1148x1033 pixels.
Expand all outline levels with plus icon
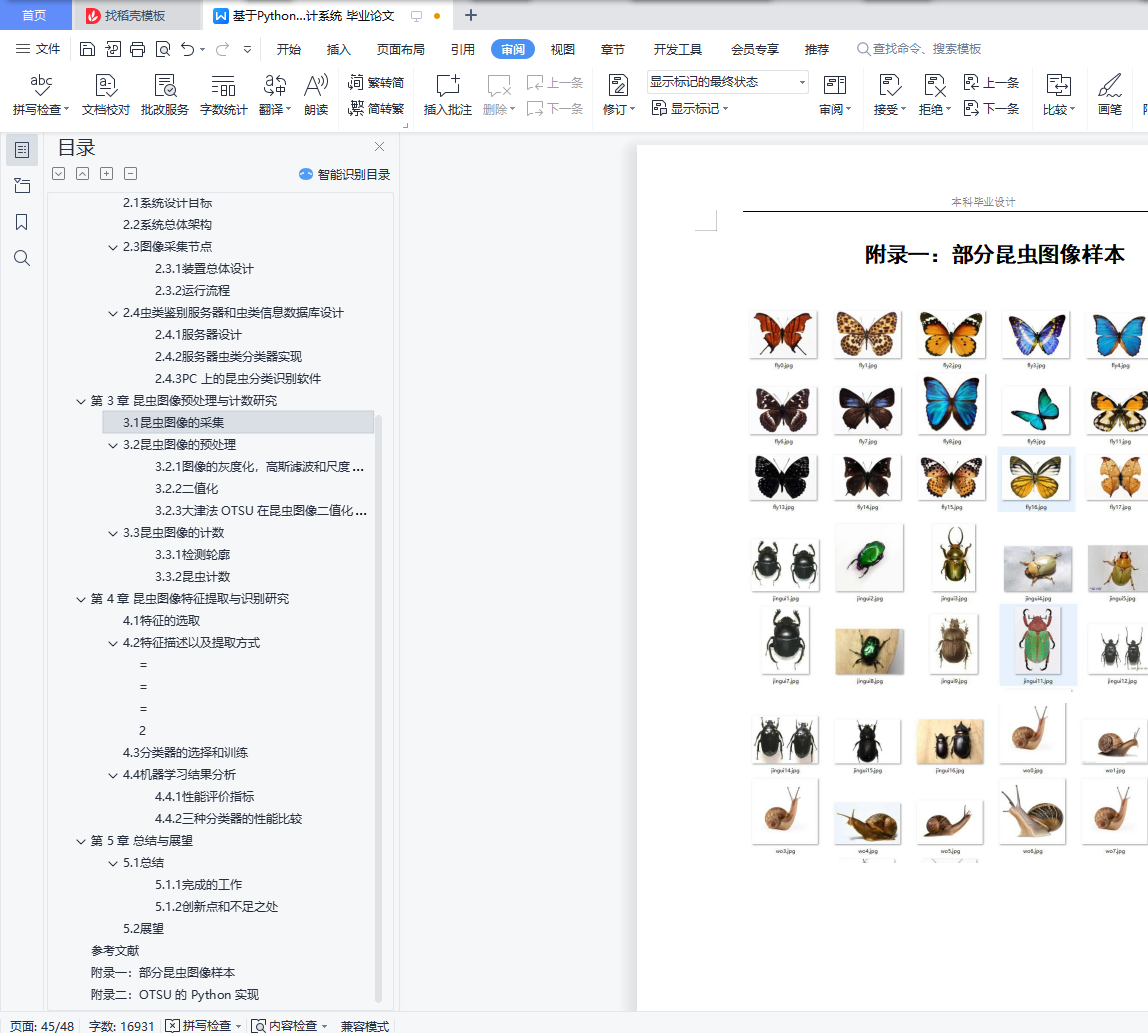107,174
